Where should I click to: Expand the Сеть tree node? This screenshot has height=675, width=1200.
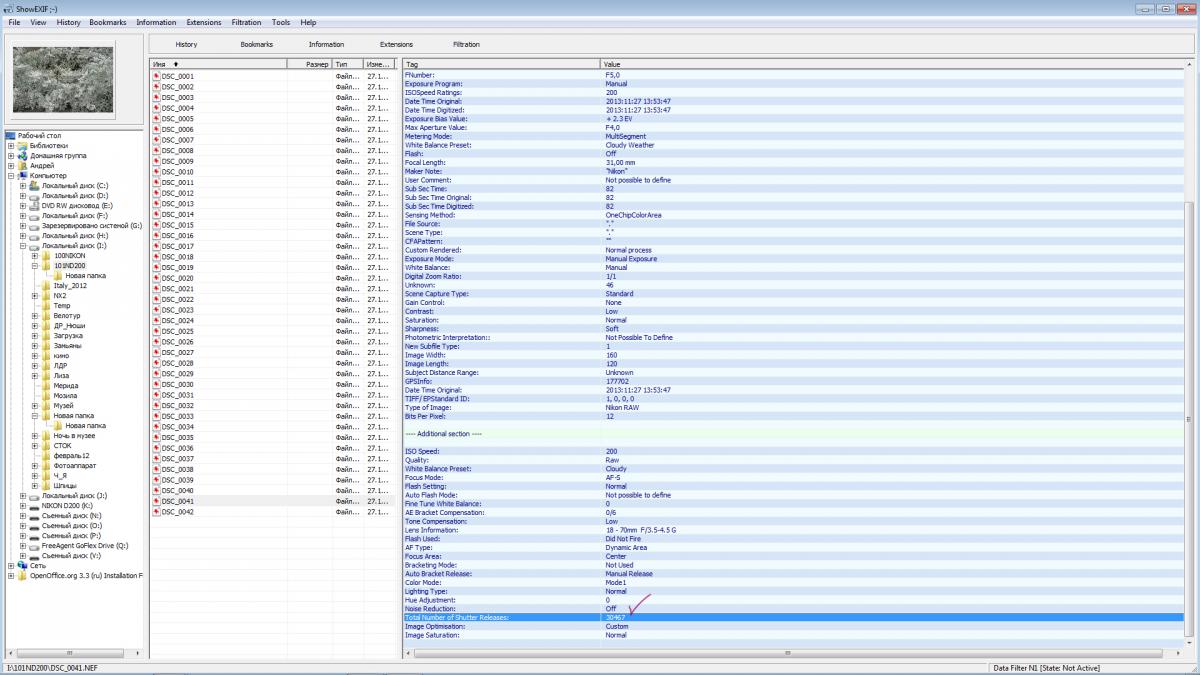(11, 565)
